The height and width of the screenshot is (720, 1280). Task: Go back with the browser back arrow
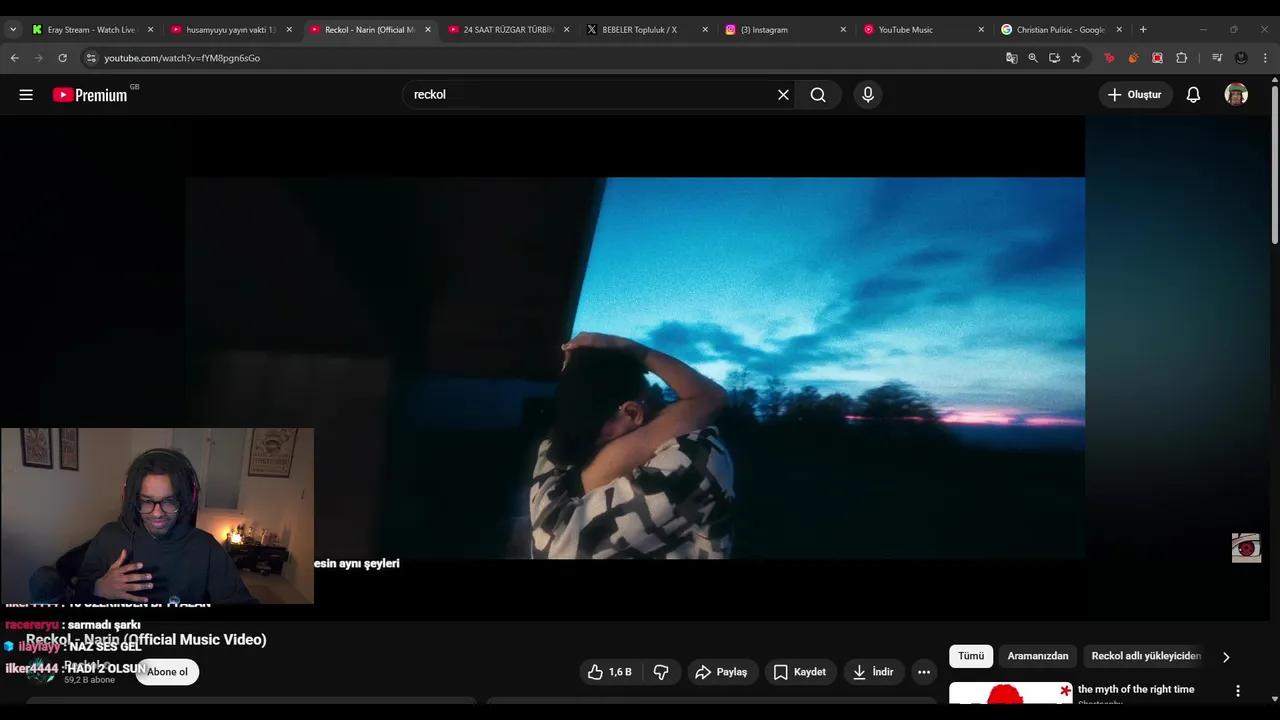(15, 58)
